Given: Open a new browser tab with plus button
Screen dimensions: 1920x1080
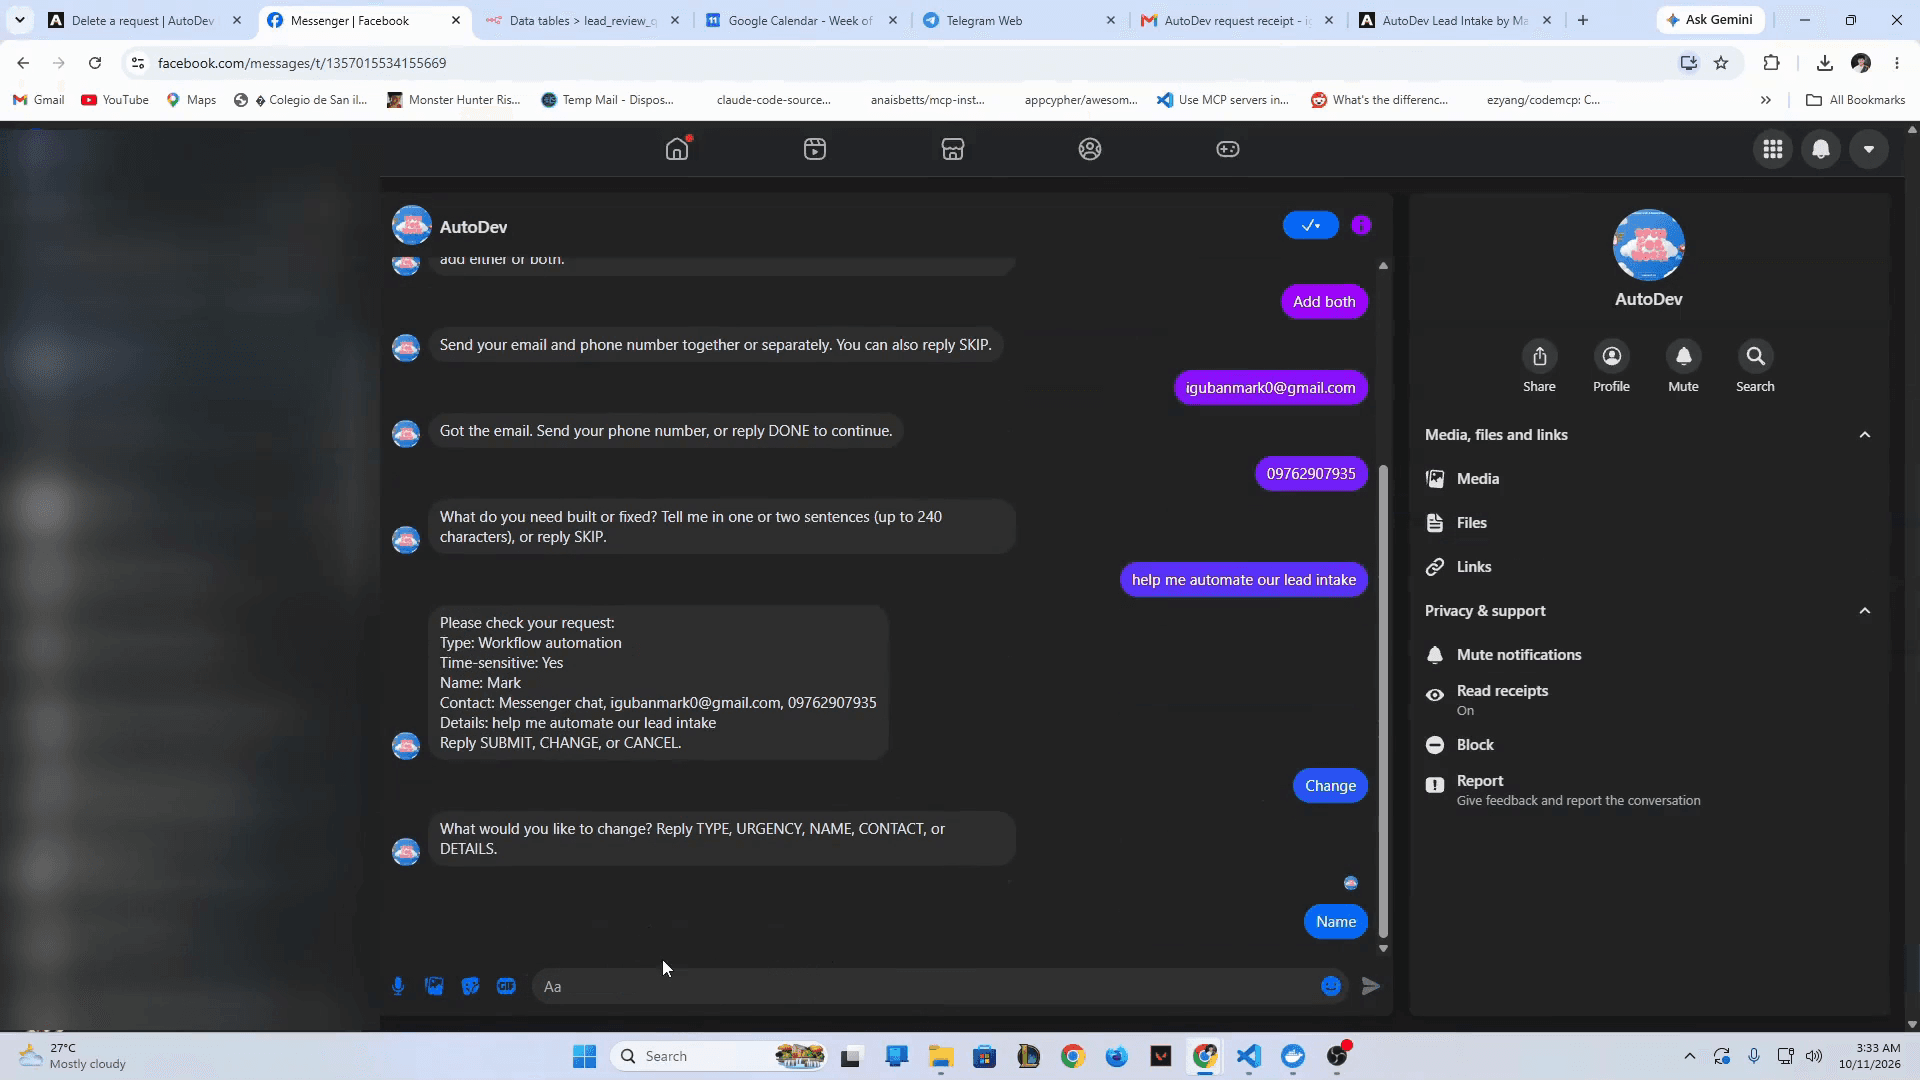Looking at the screenshot, I should 1582,20.
